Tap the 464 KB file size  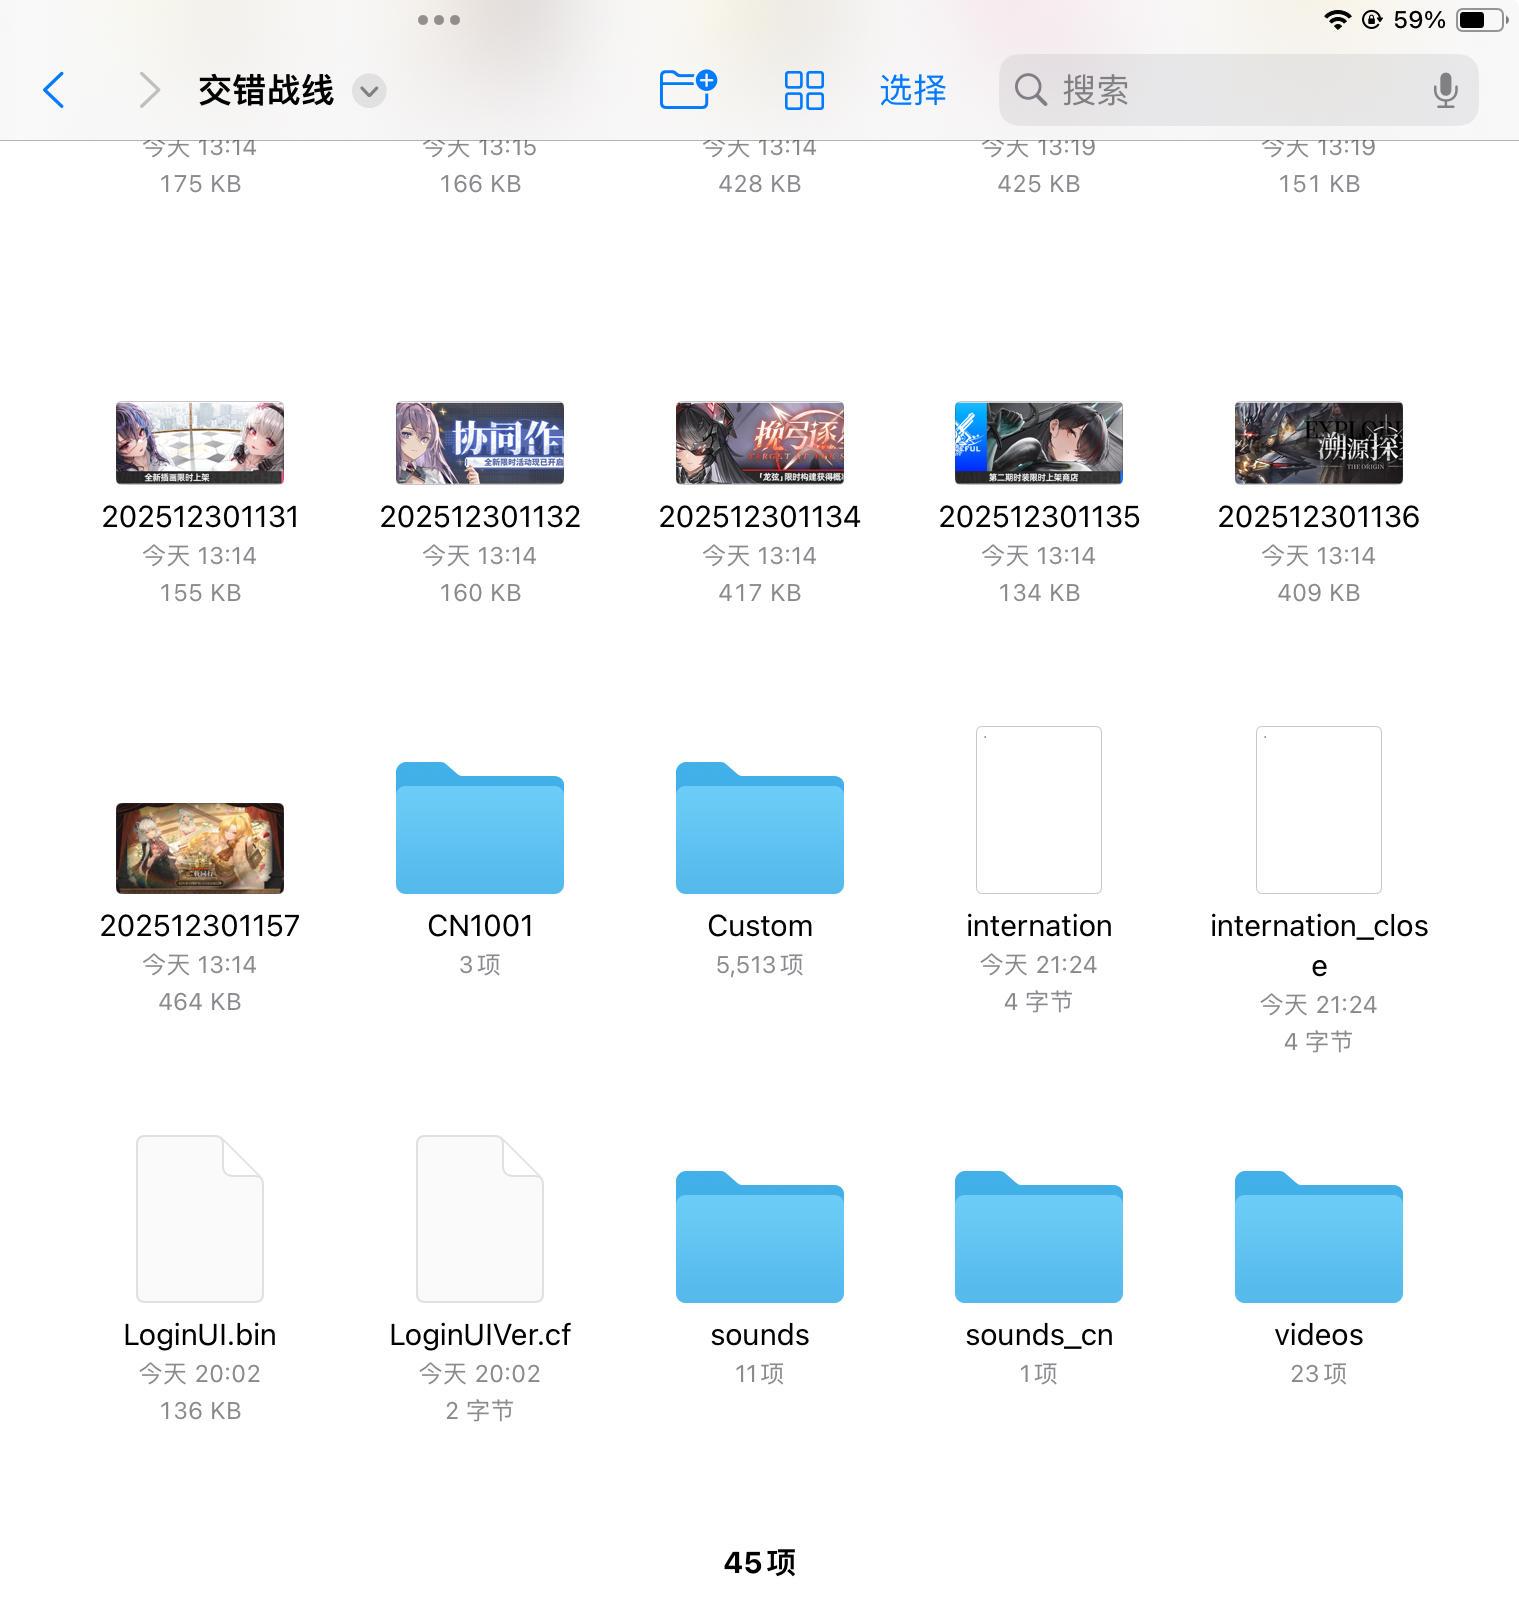click(x=200, y=1002)
